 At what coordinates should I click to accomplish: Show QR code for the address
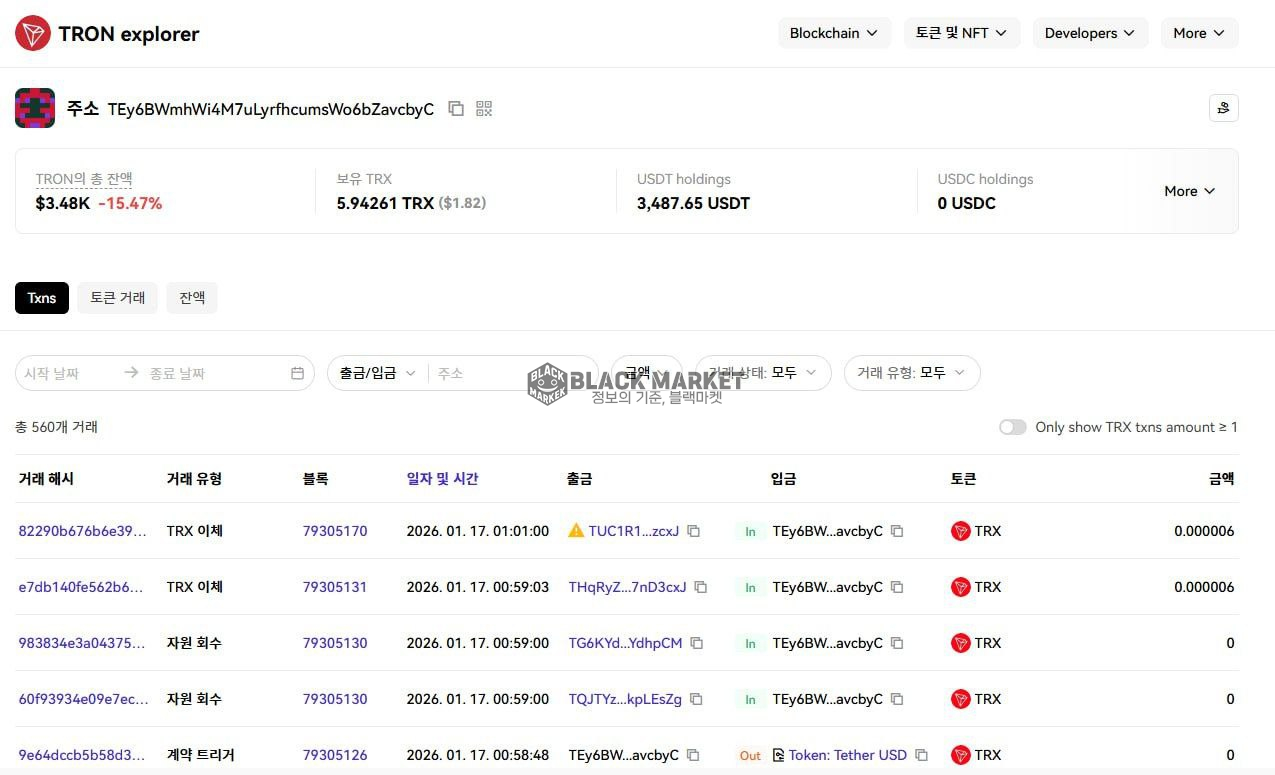(484, 109)
